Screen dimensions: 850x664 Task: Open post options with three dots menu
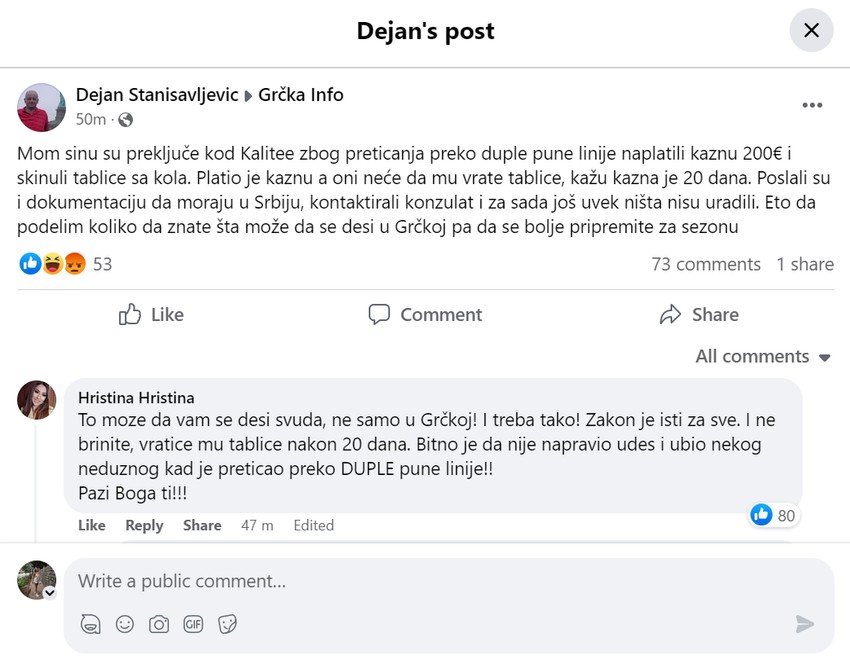point(813,104)
